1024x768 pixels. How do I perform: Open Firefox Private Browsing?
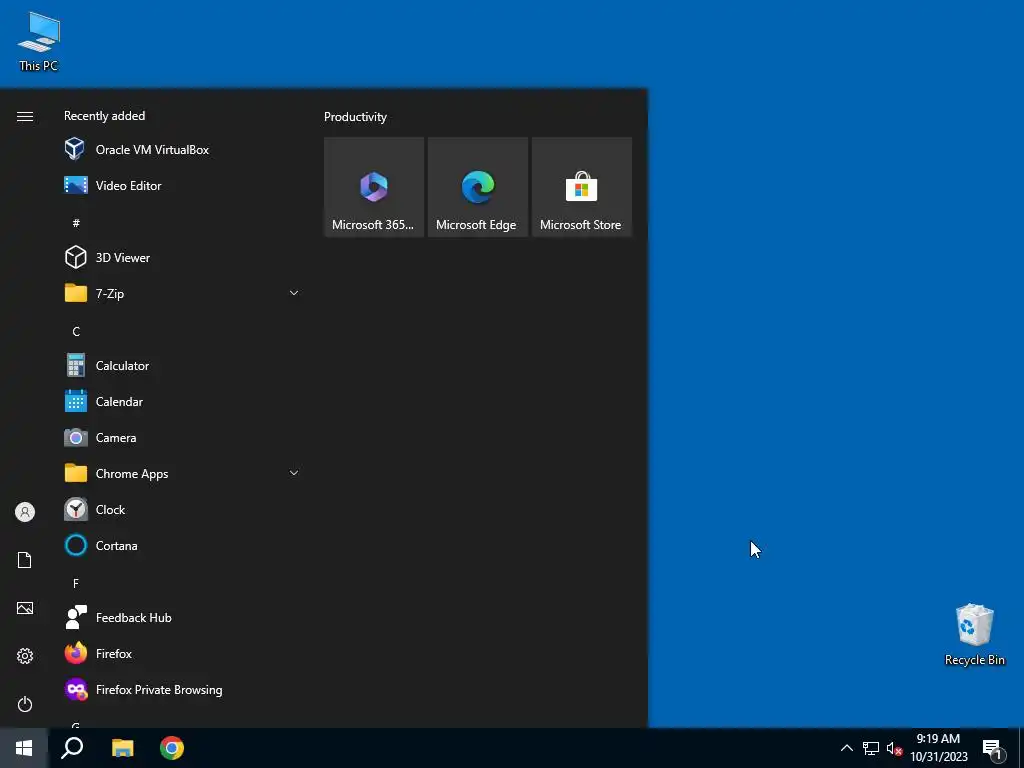click(x=182, y=690)
